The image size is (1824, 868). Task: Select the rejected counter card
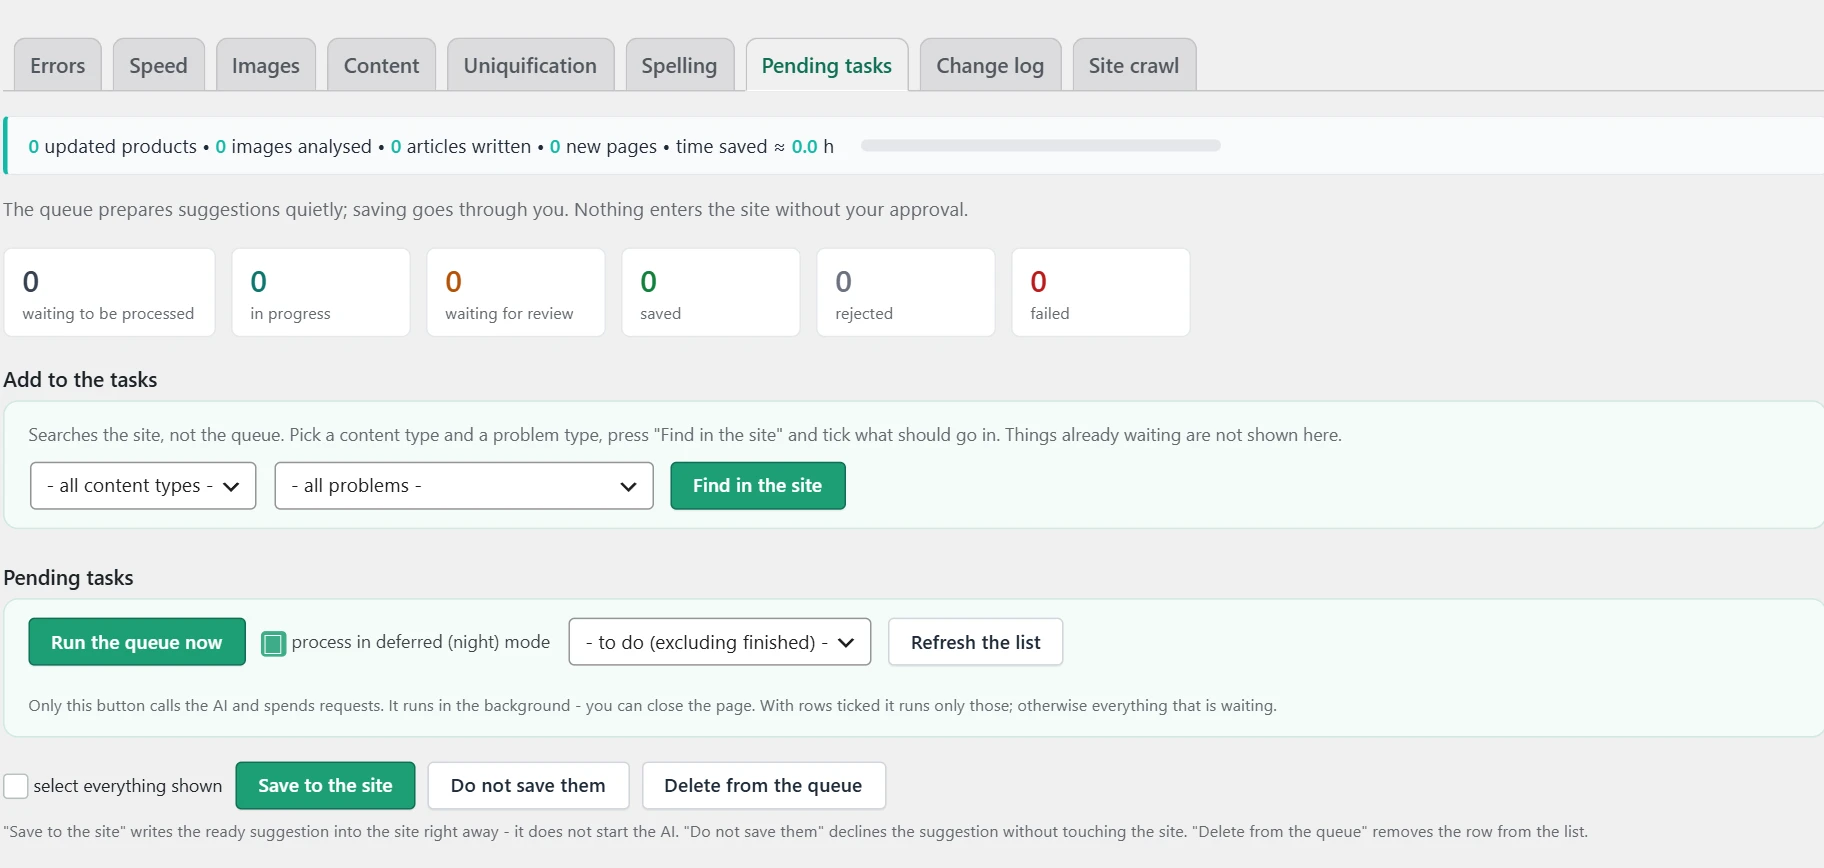[906, 292]
